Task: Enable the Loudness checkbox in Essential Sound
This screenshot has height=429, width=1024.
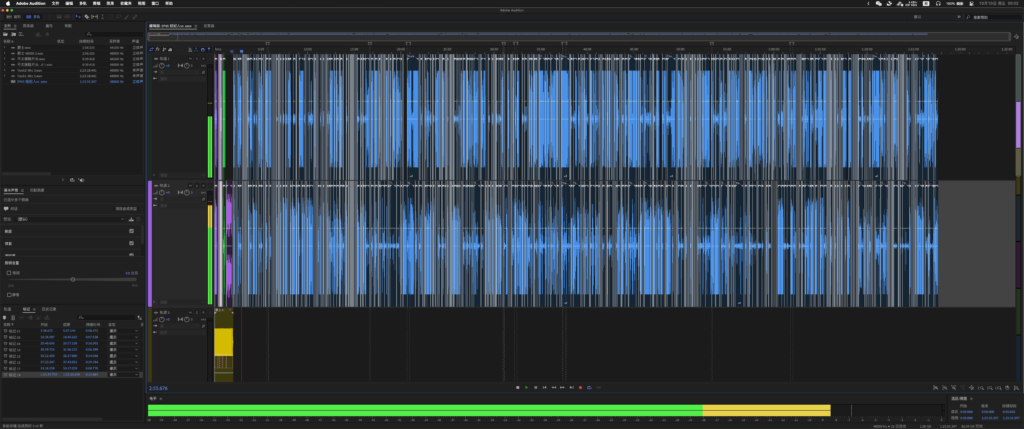Action: coord(131,230)
